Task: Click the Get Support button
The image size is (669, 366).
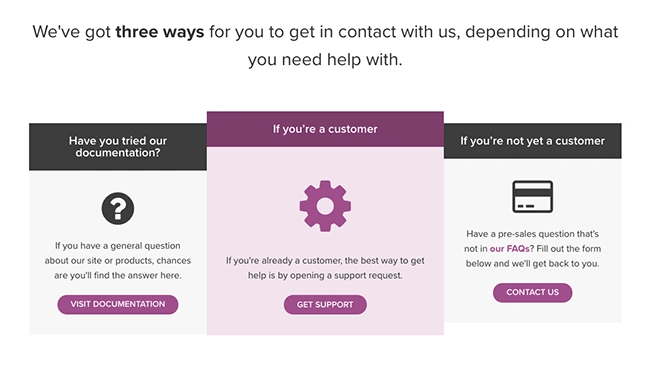Action: (x=325, y=305)
